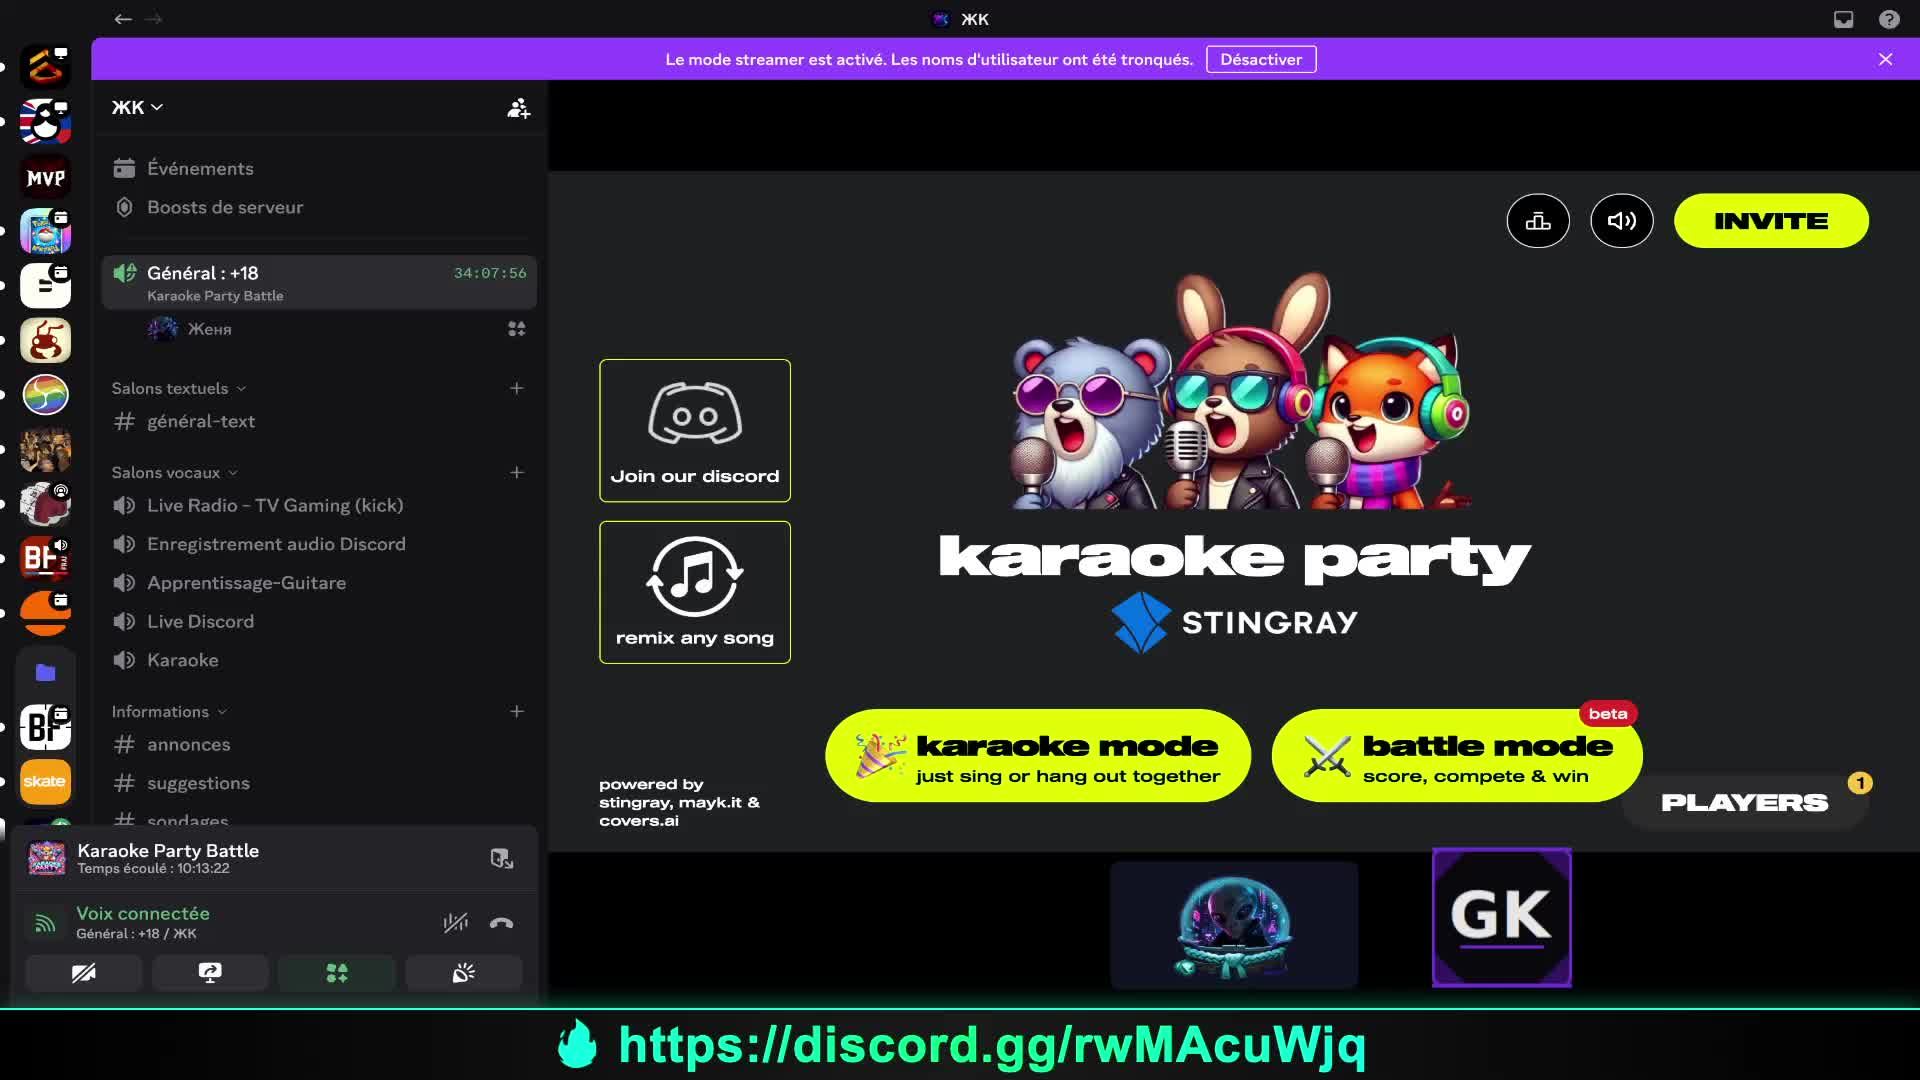The height and width of the screenshot is (1080, 1920).
Task: Collapse the Salons textuels category
Action: (179, 388)
